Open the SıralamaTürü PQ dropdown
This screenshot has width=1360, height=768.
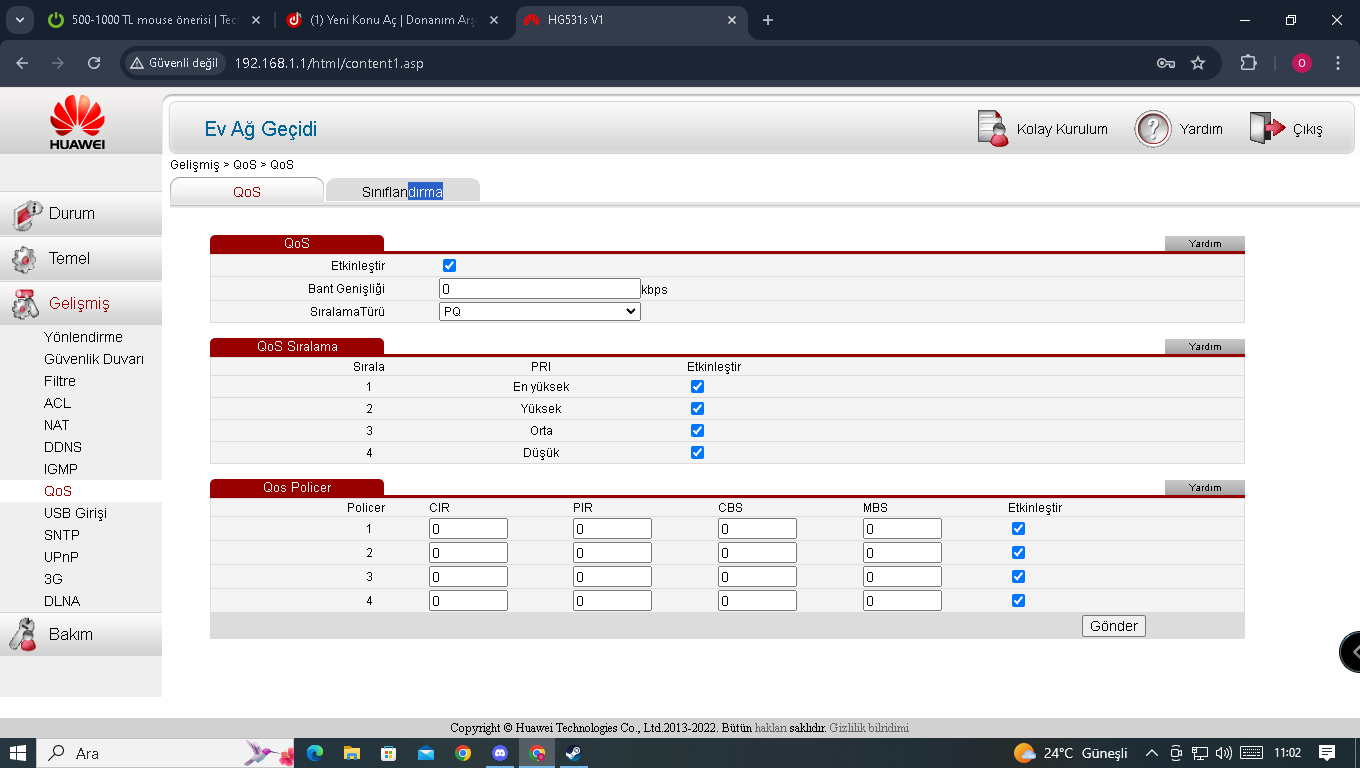click(x=540, y=311)
